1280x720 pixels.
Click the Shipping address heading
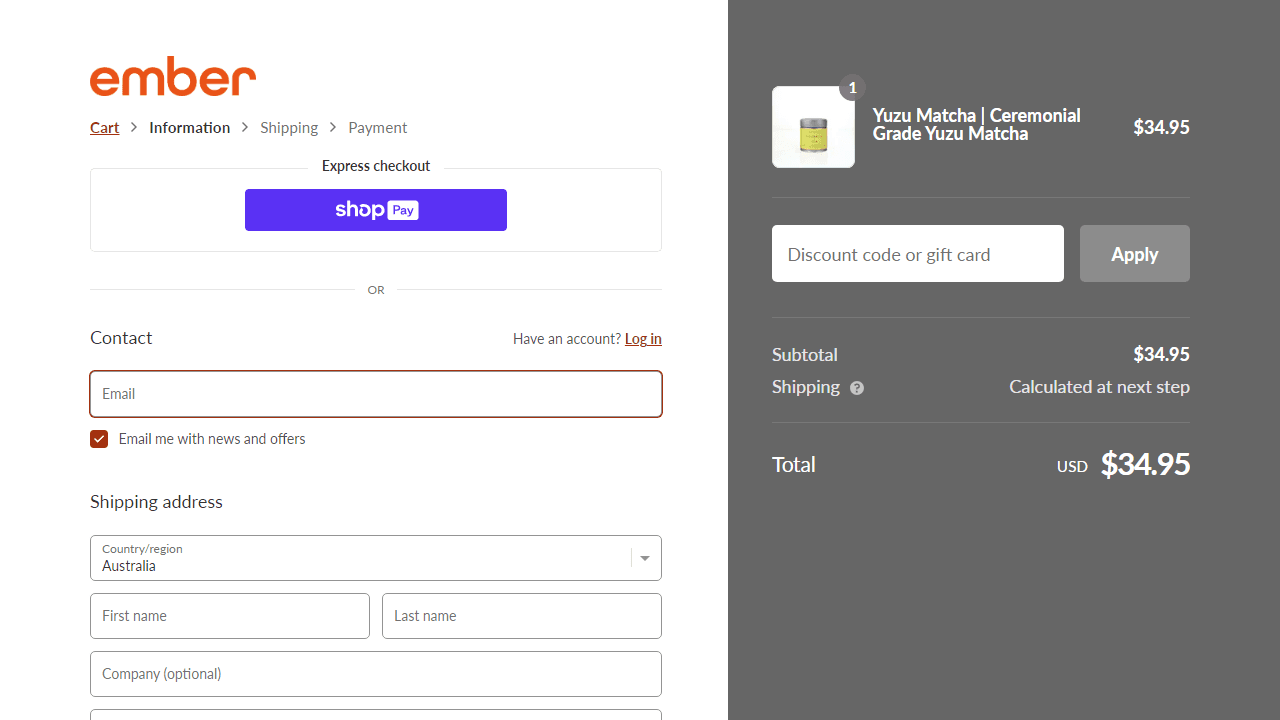pos(156,502)
